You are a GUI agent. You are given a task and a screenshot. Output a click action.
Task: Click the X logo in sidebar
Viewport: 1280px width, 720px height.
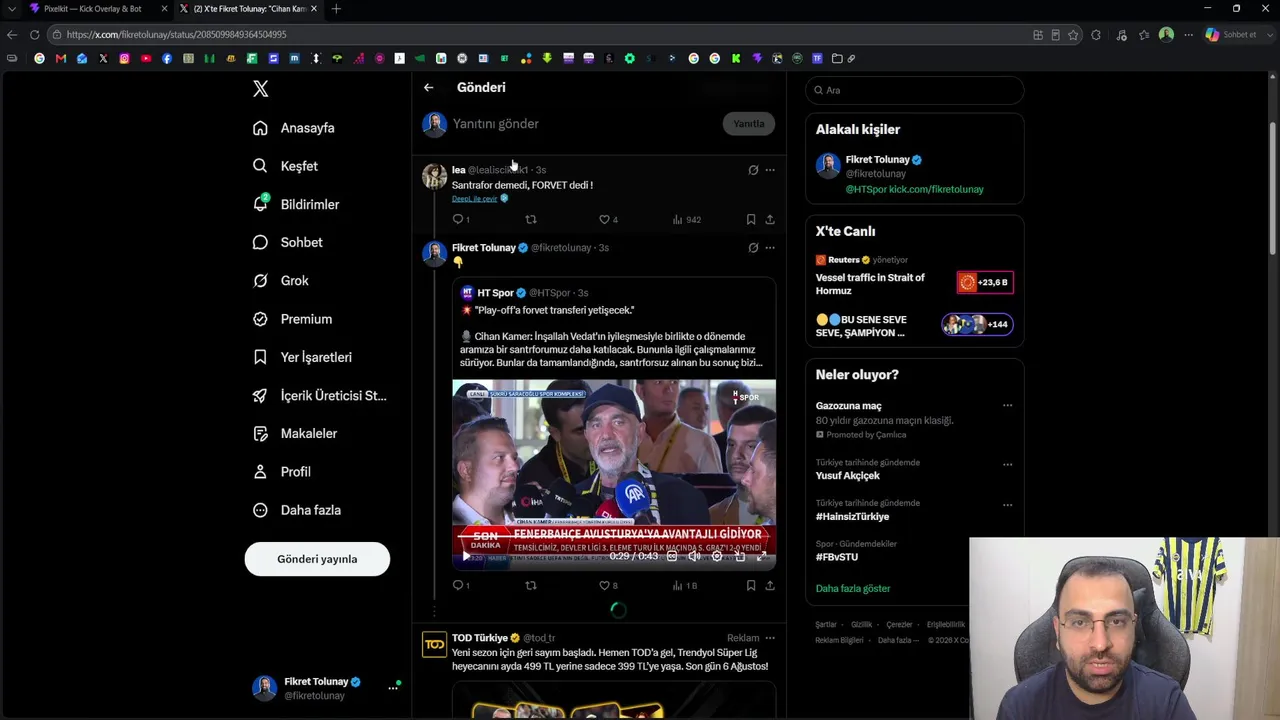[x=261, y=89]
